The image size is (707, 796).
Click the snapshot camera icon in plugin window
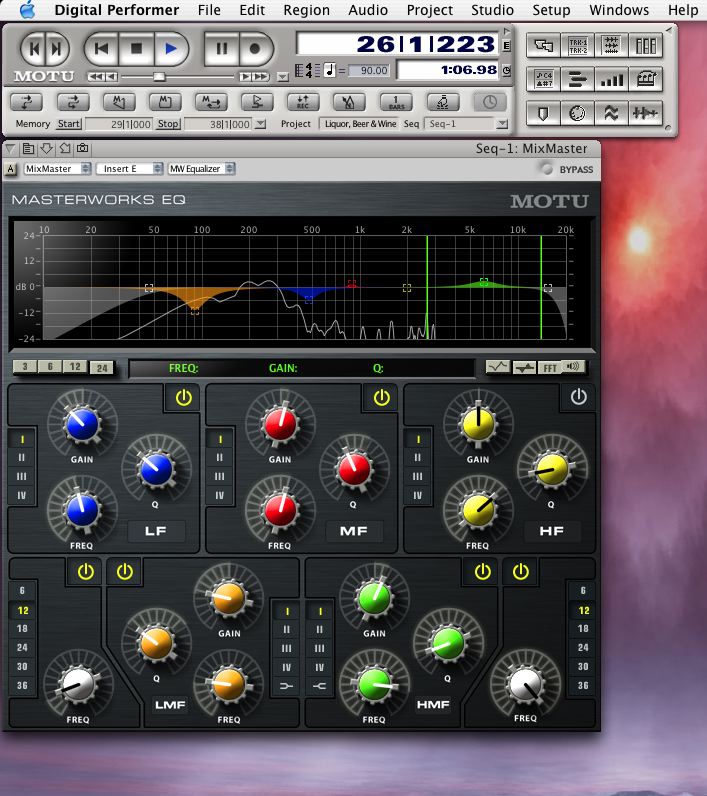pos(82,148)
